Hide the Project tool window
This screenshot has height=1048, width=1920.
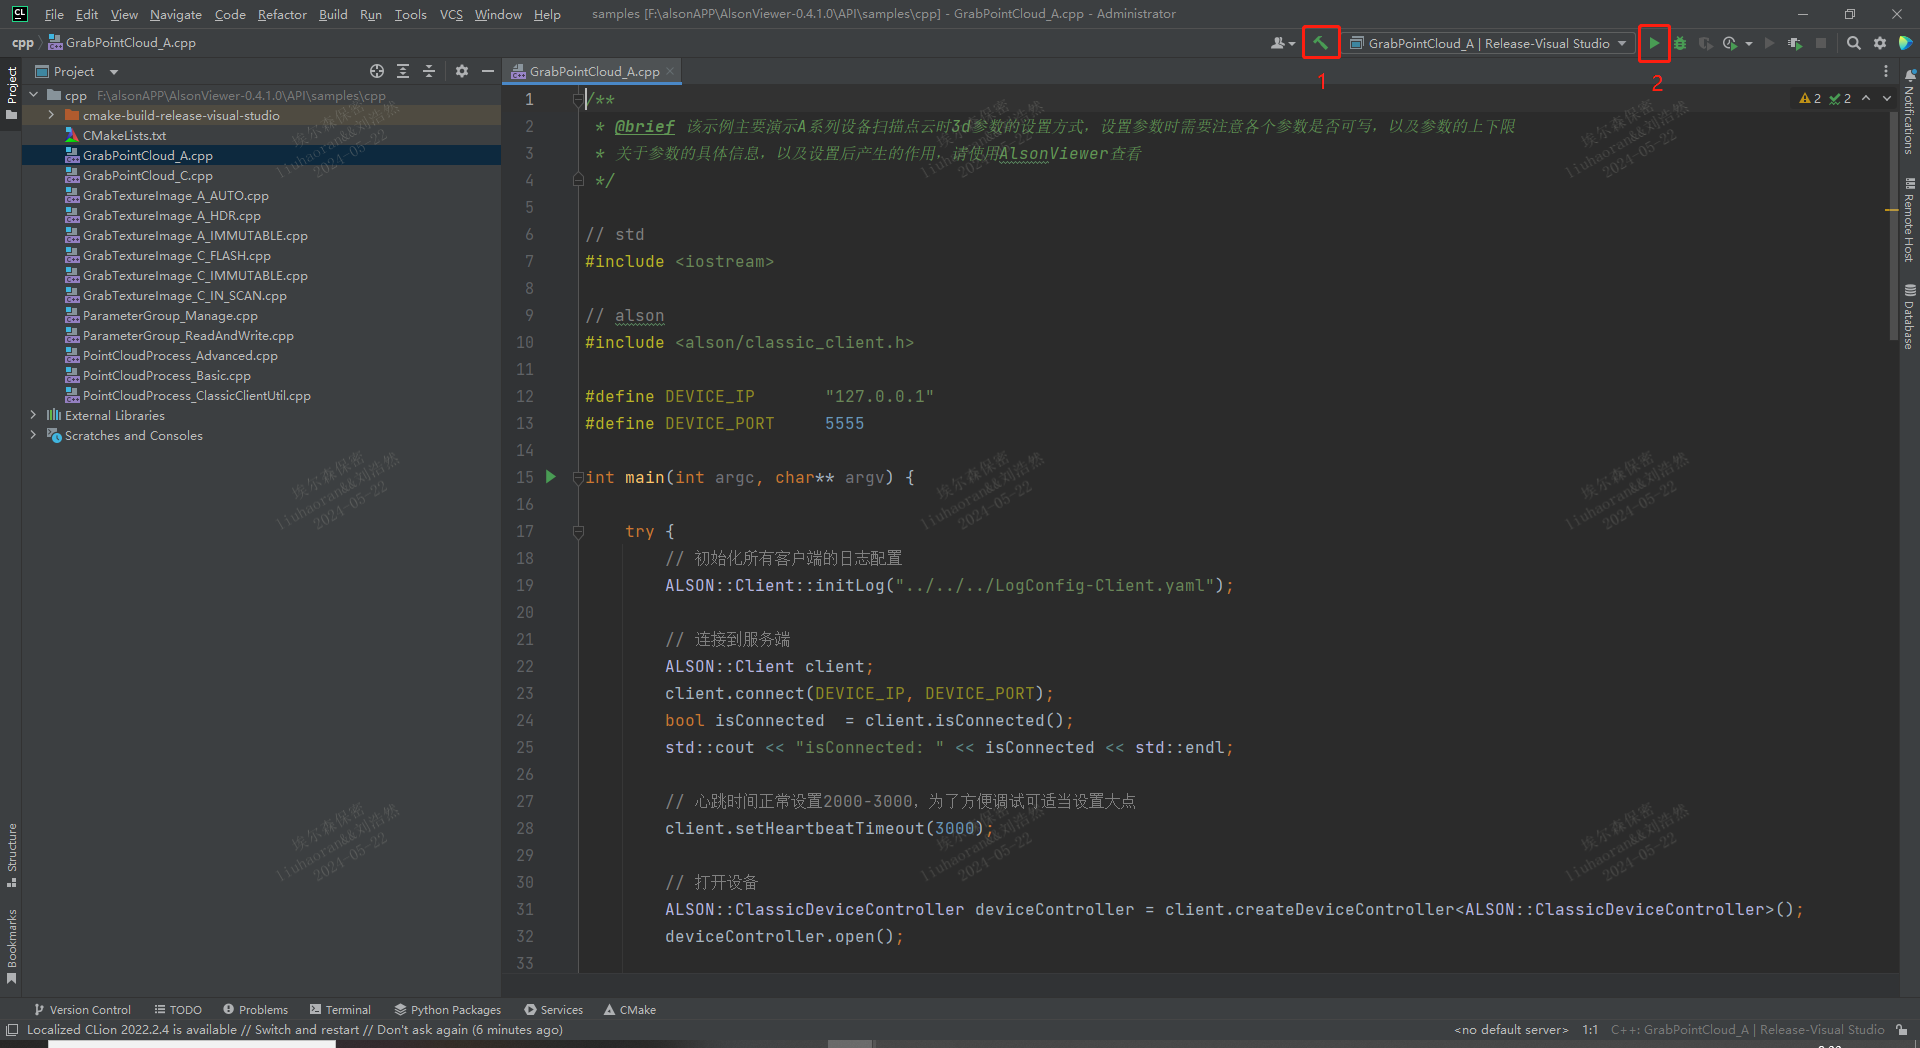(x=487, y=71)
